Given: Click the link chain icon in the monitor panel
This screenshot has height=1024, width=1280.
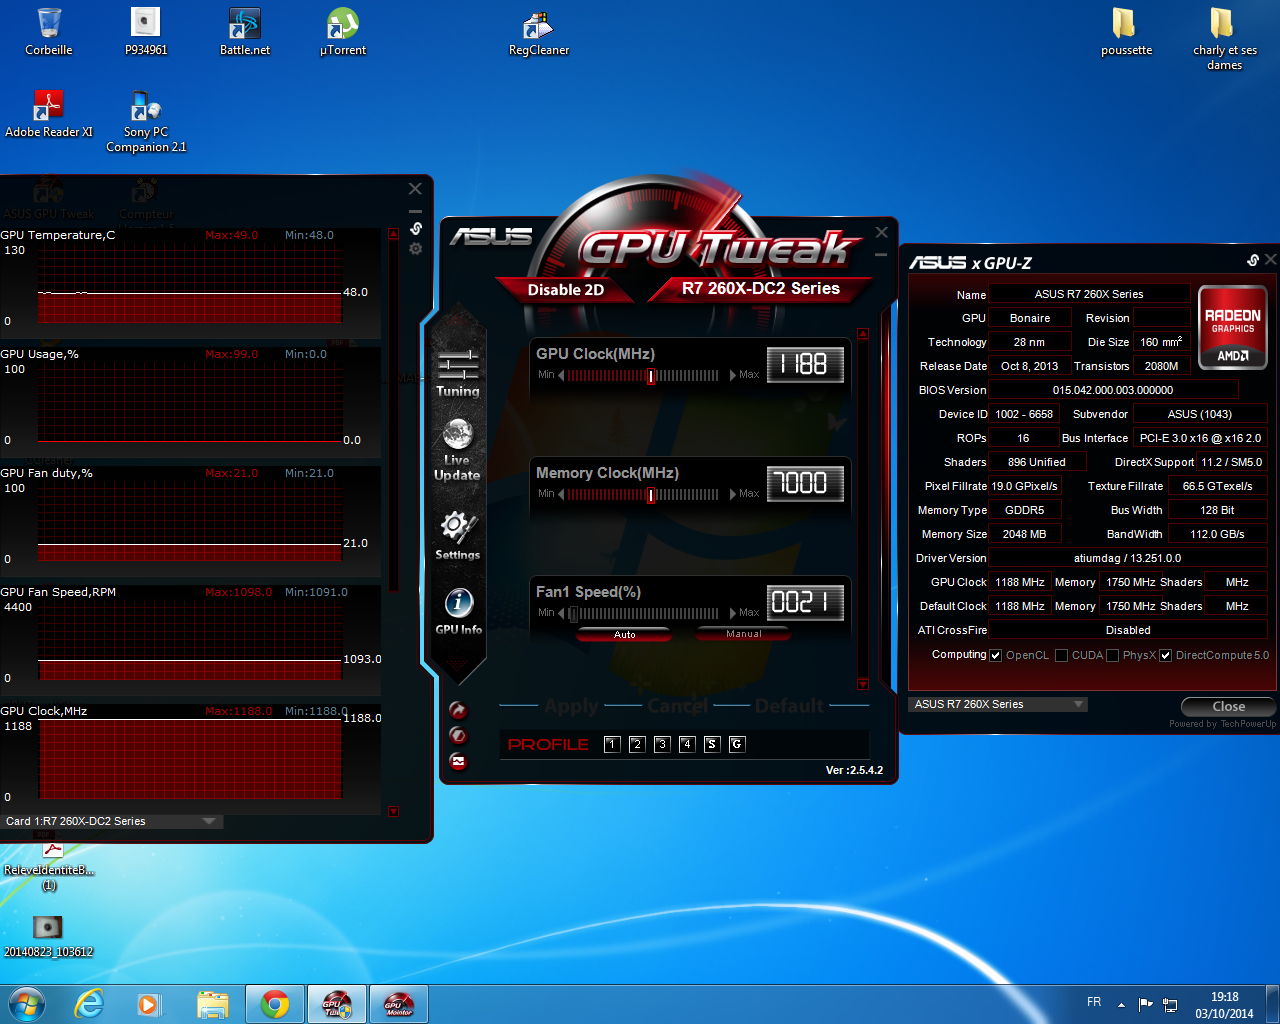Looking at the screenshot, I should tap(416, 229).
